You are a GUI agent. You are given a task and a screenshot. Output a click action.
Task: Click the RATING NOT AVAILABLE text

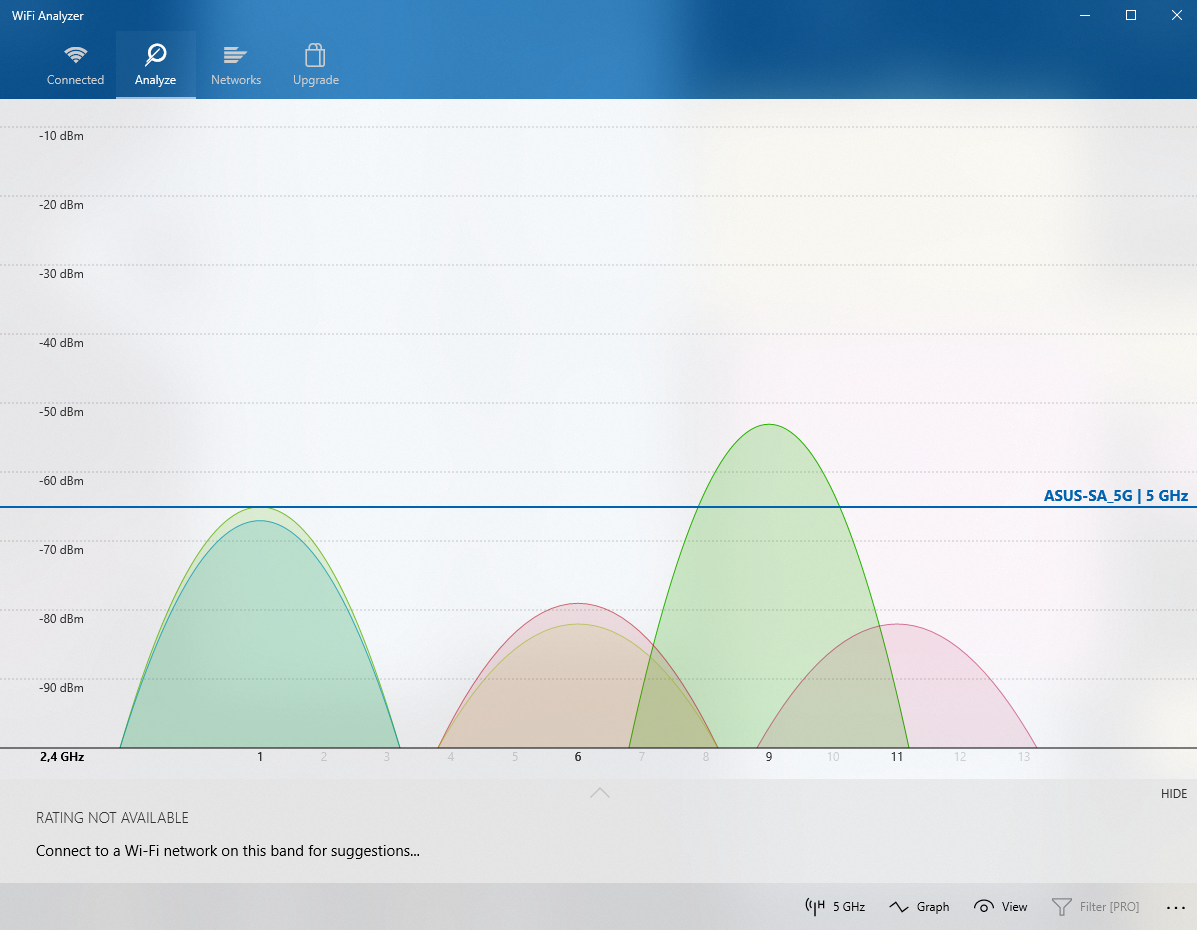112,818
